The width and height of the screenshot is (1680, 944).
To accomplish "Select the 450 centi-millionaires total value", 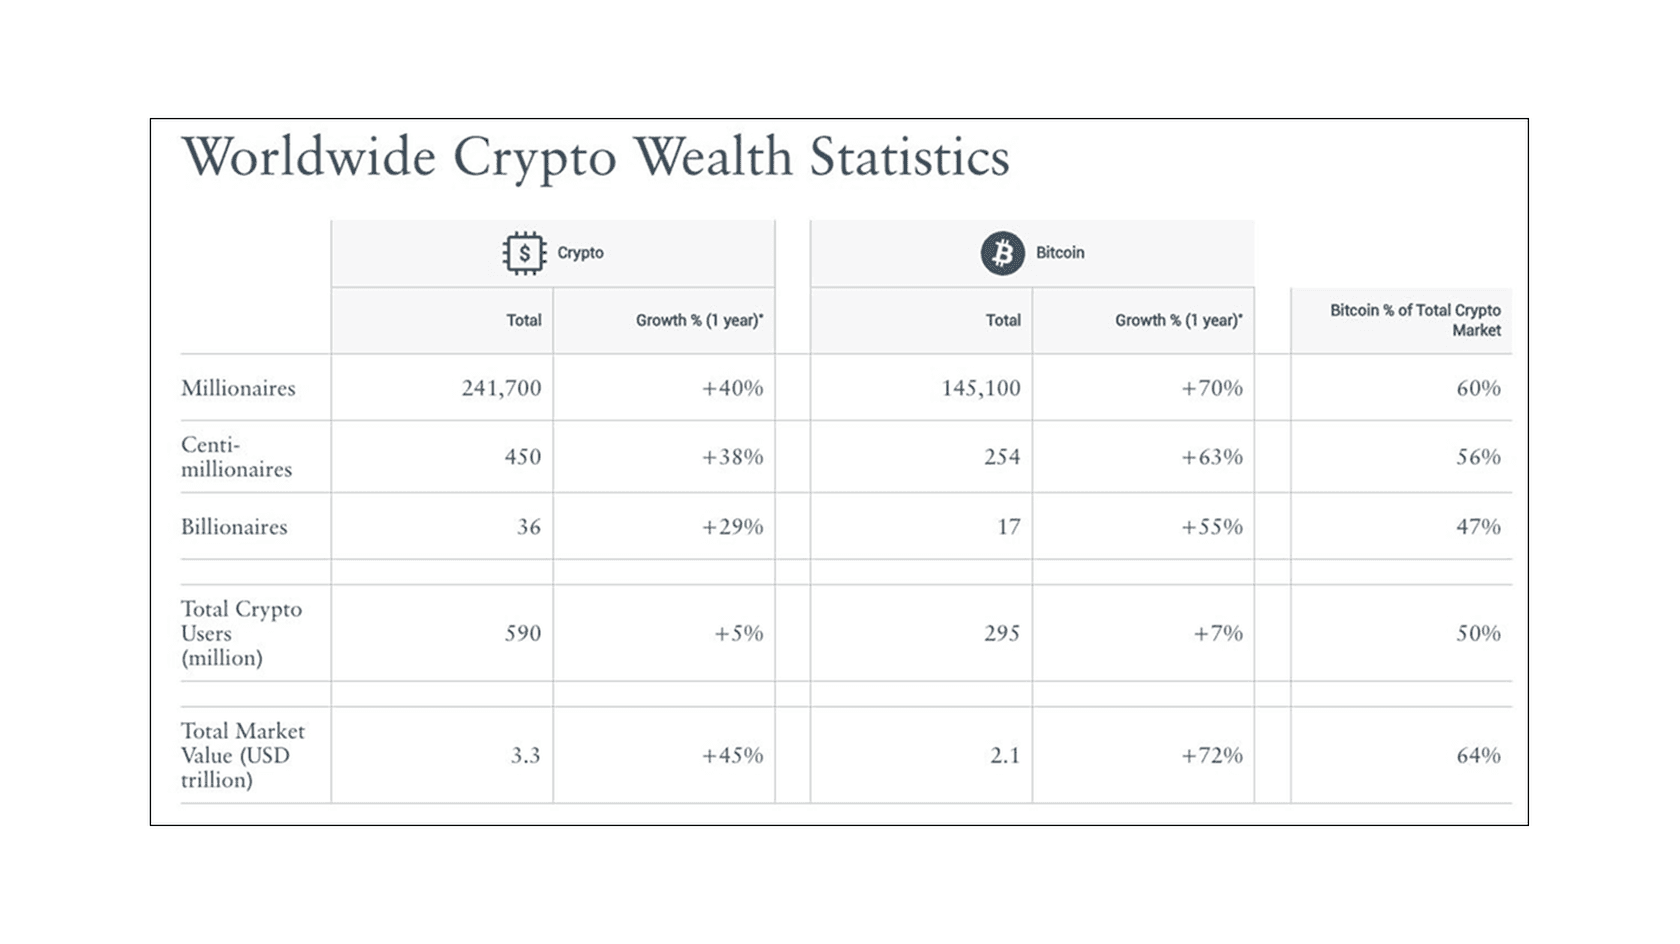I will [522, 457].
